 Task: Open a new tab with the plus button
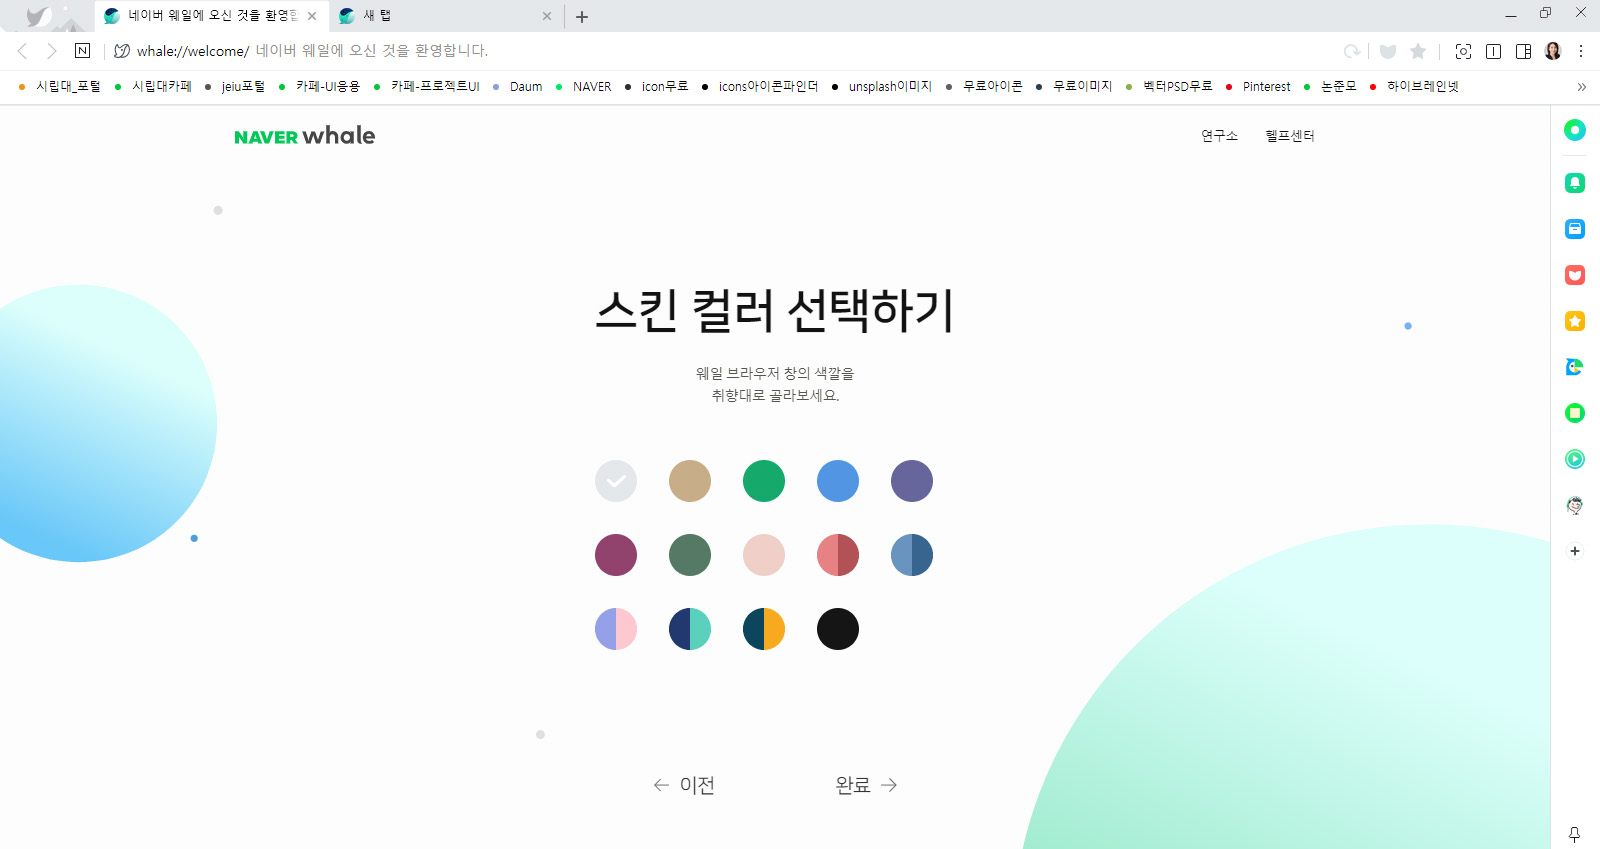[x=582, y=17]
